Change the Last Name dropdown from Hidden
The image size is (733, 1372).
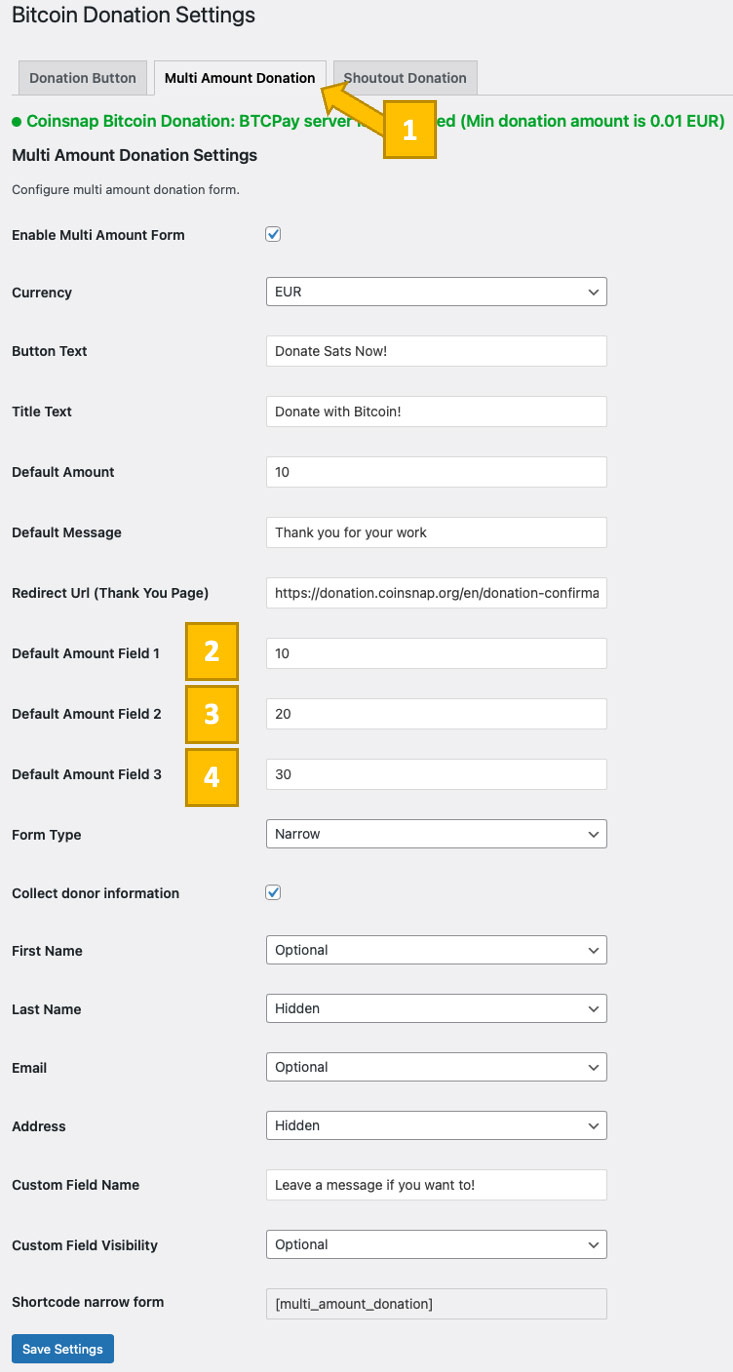[x=436, y=1009]
